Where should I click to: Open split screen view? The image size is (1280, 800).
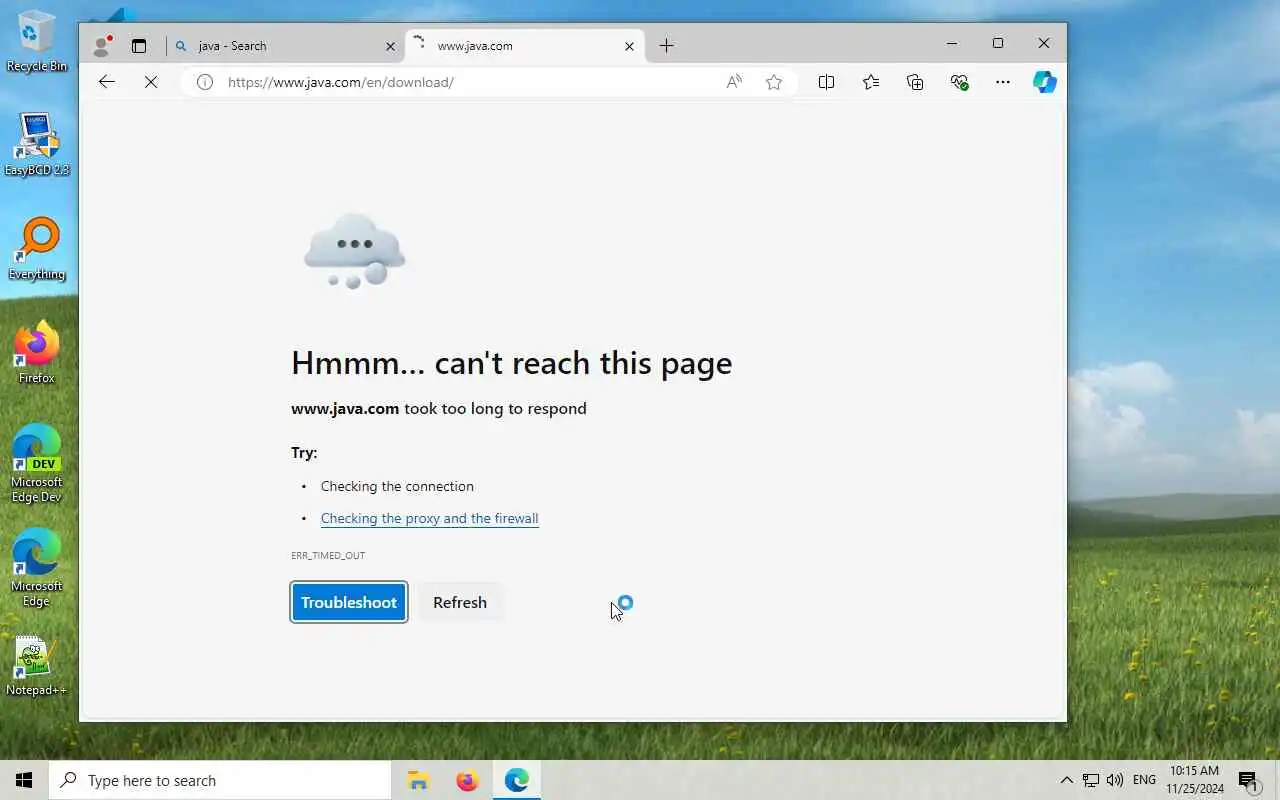click(x=826, y=82)
